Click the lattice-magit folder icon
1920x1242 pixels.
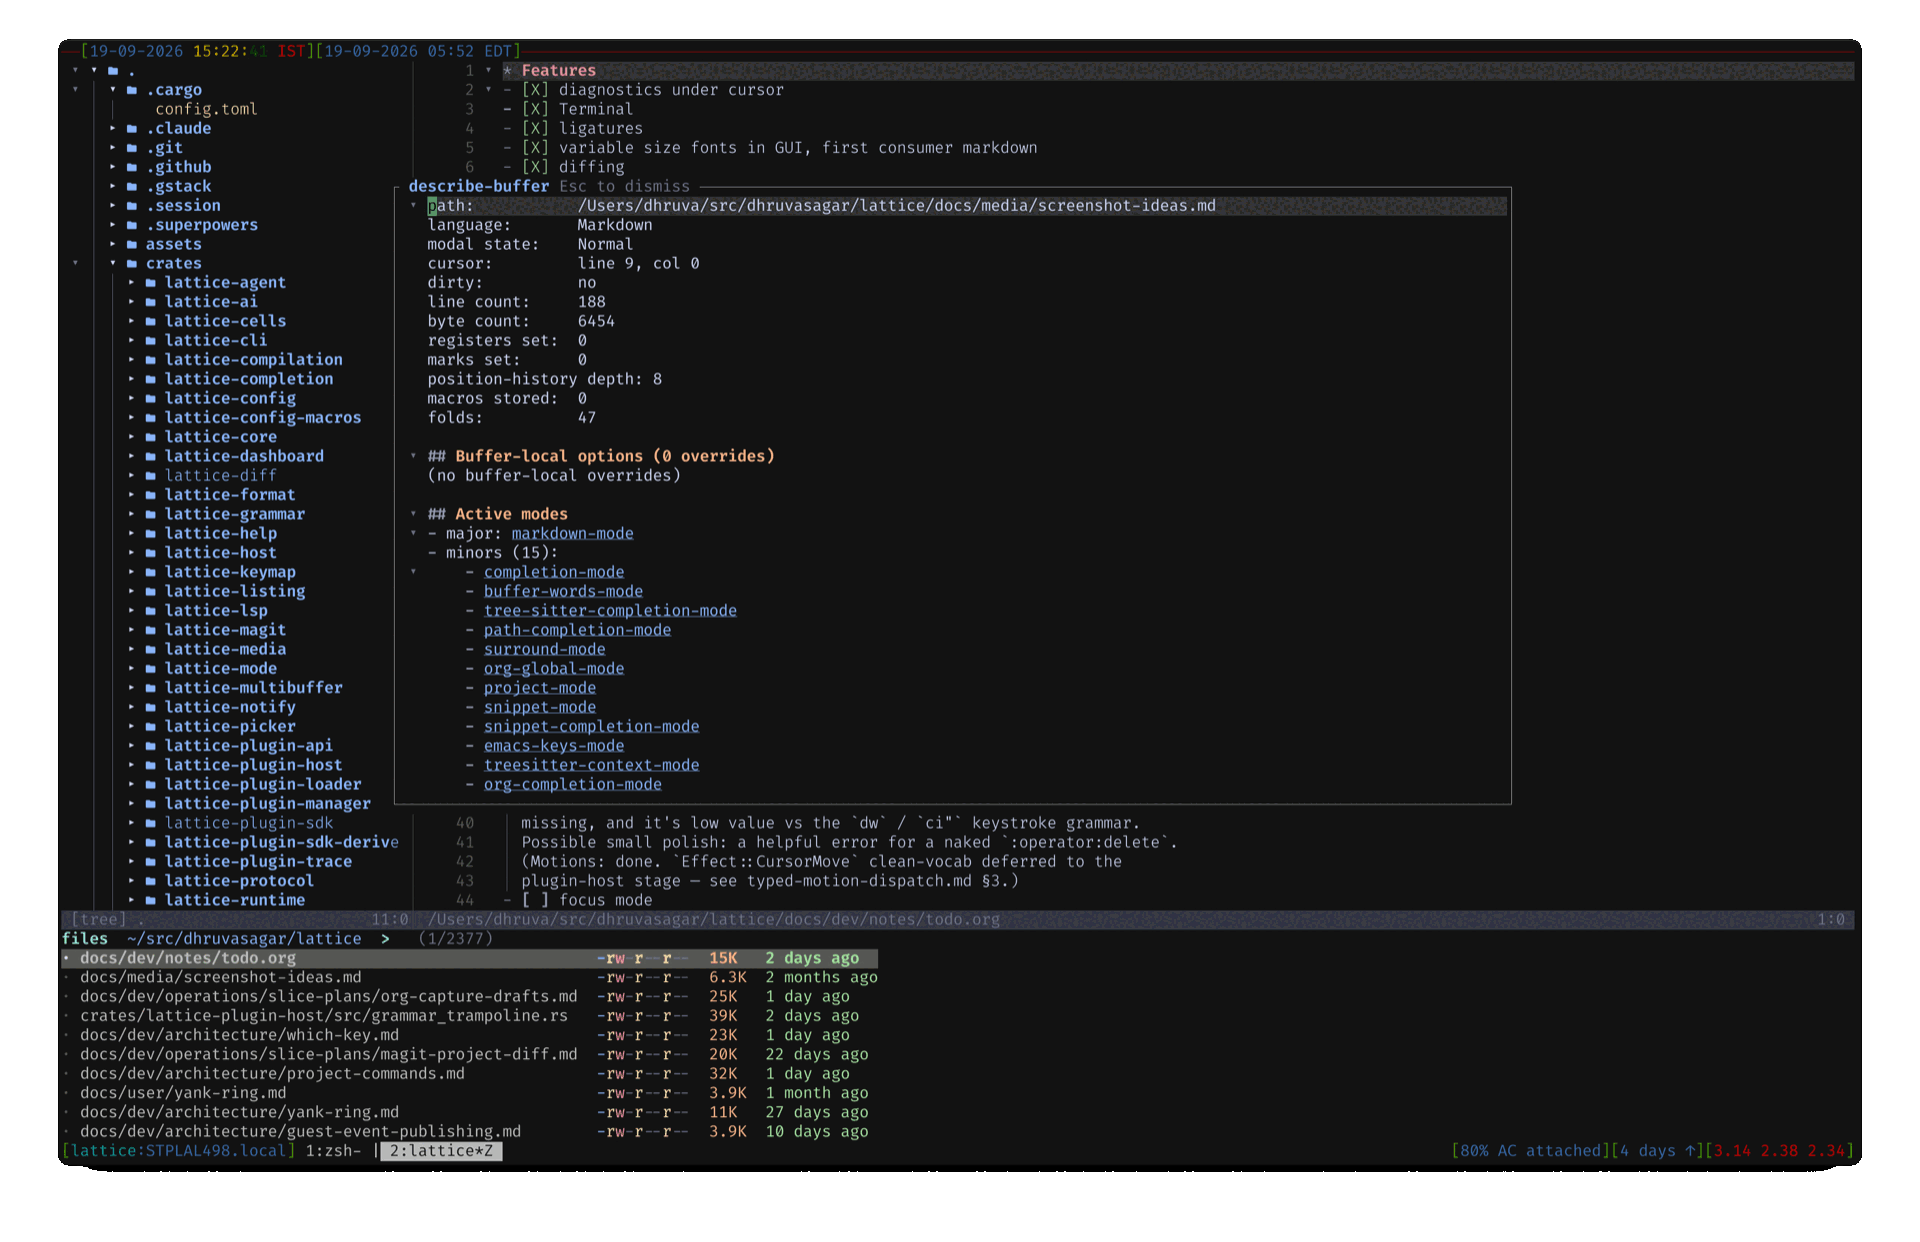(x=151, y=630)
